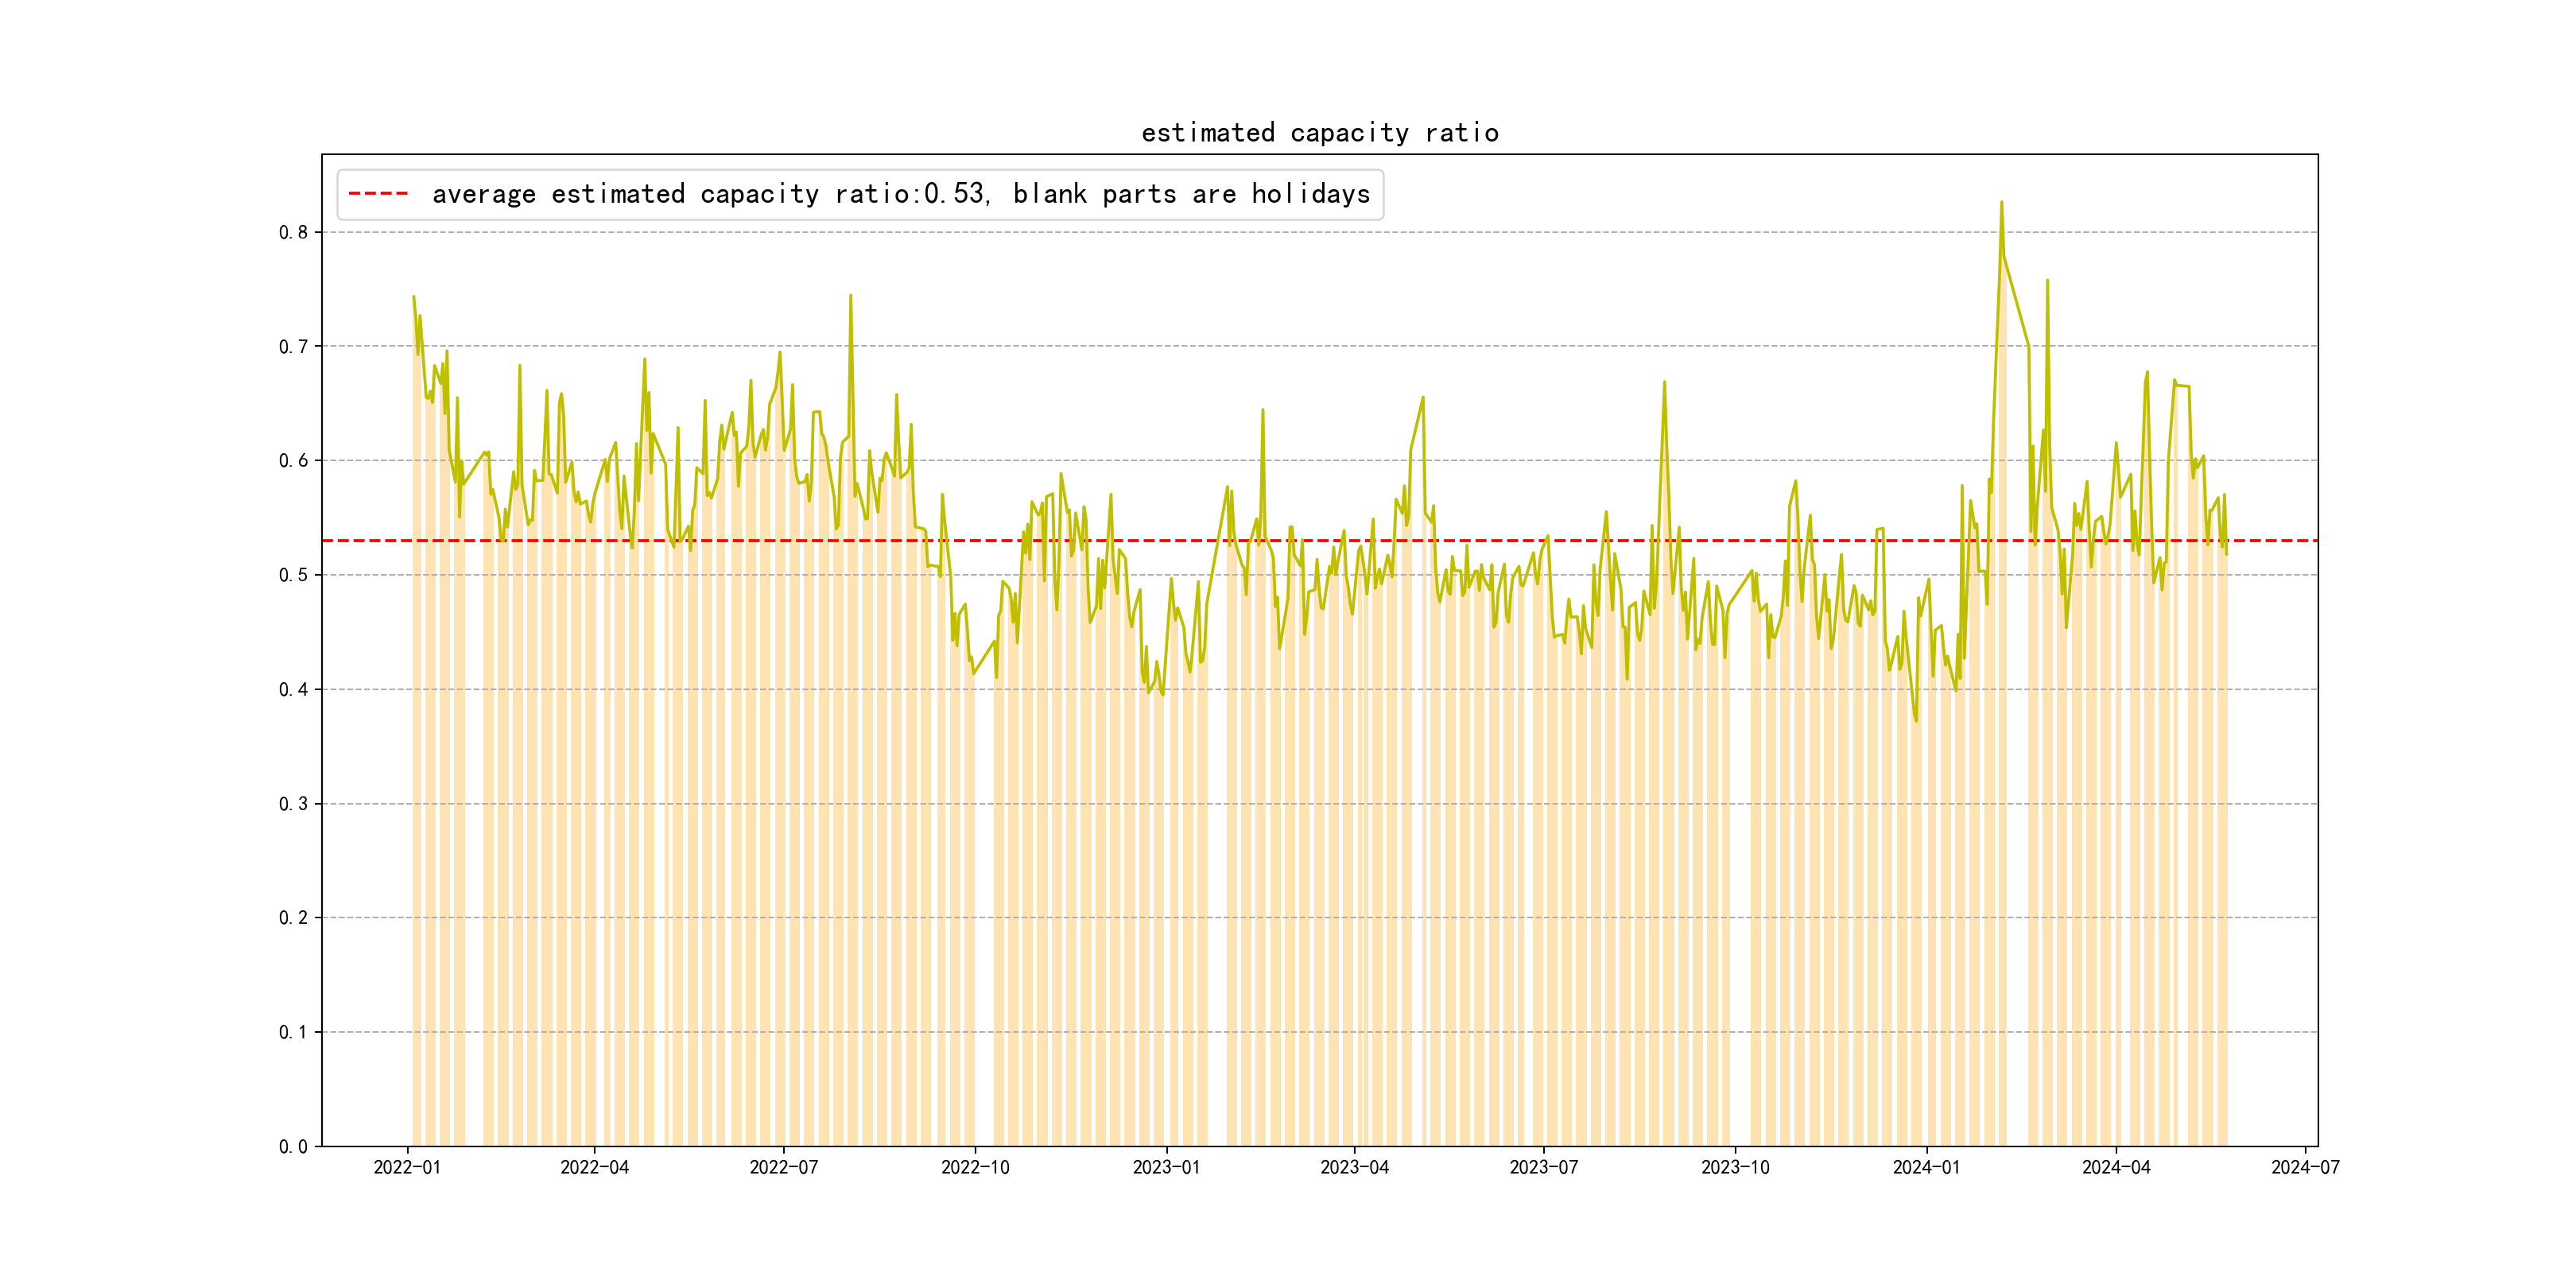Viewport: 2576px width, 1288px height.
Task: Click the 2022-04 x-axis date label
Action: tap(594, 1167)
